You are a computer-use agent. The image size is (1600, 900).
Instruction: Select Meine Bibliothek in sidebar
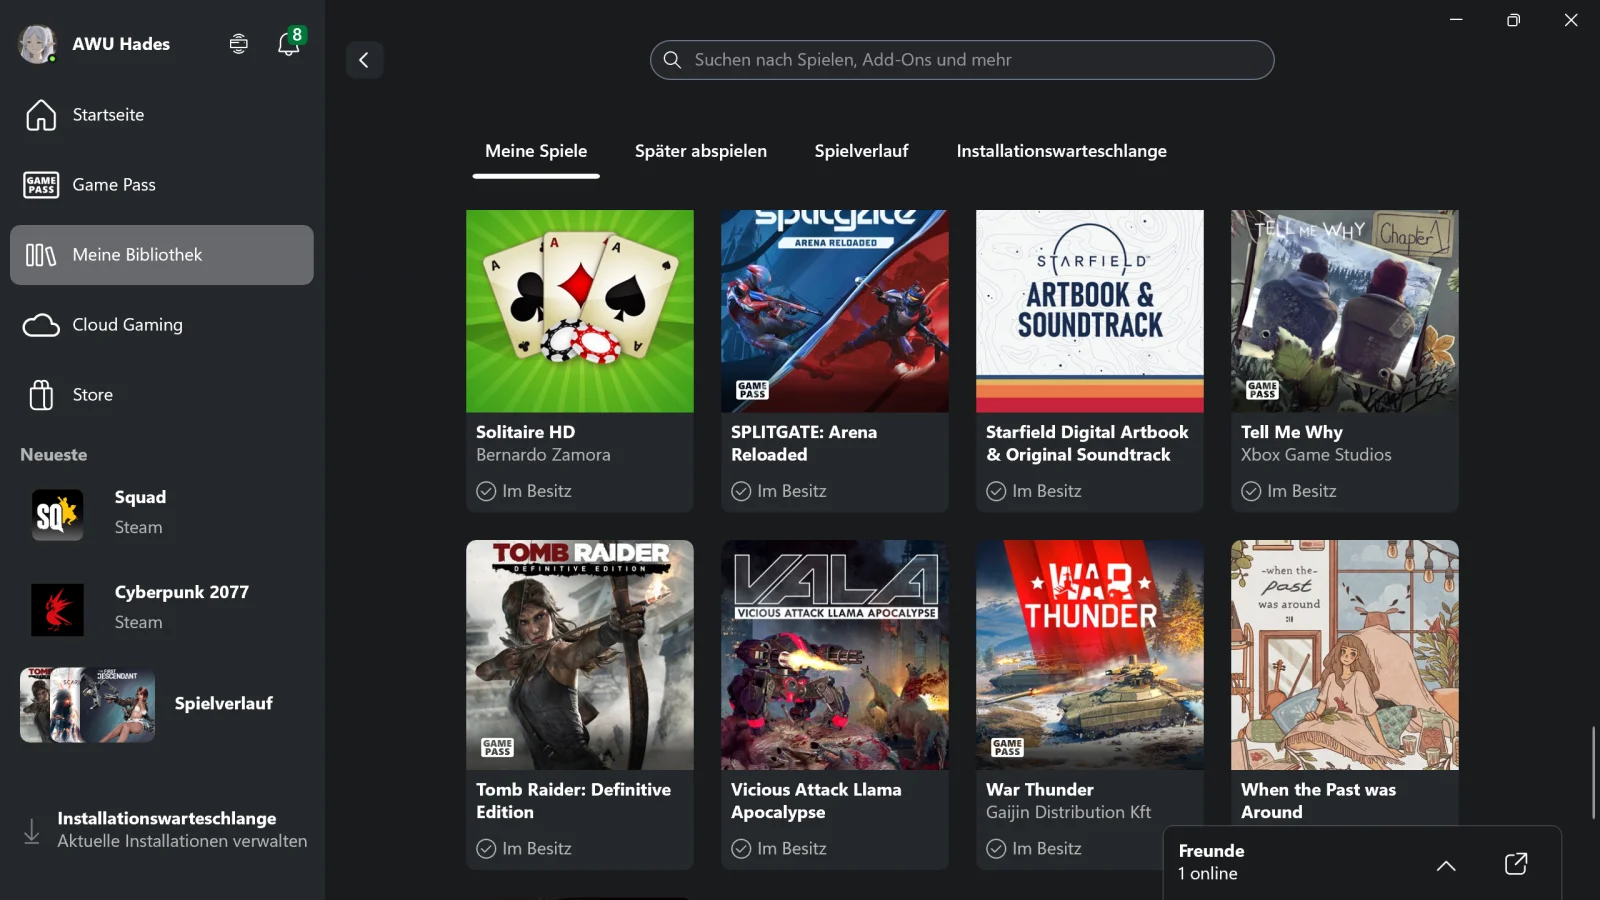(162, 255)
